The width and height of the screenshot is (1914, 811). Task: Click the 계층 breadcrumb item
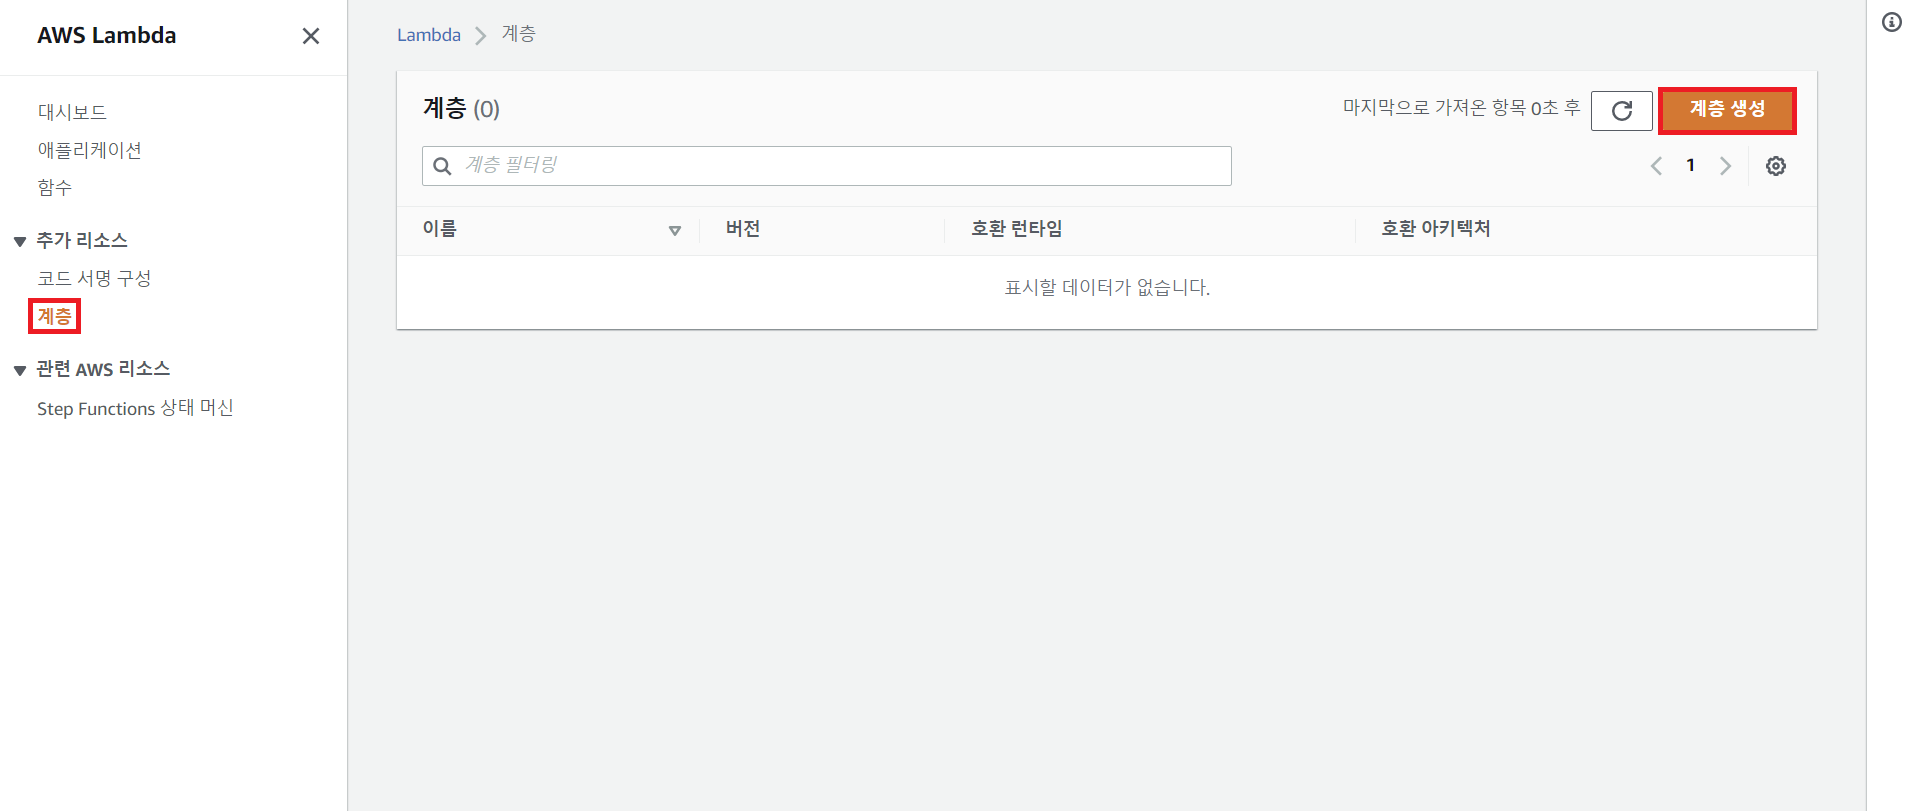[518, 34]
